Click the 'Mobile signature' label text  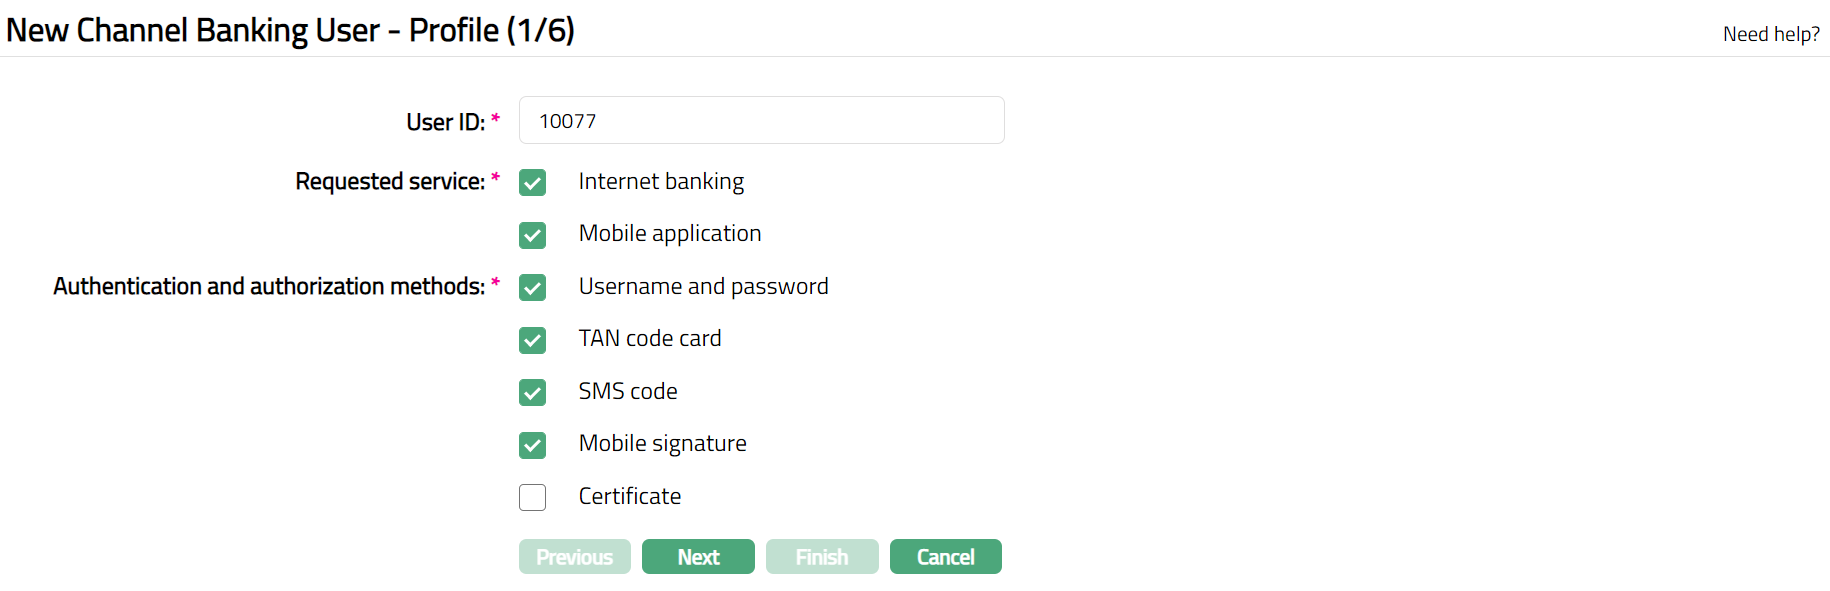click(x=662, y=444)
